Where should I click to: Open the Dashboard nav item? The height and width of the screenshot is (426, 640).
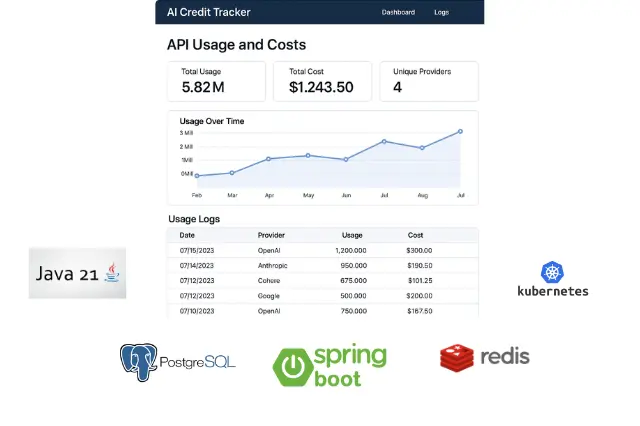click(398, 12)
